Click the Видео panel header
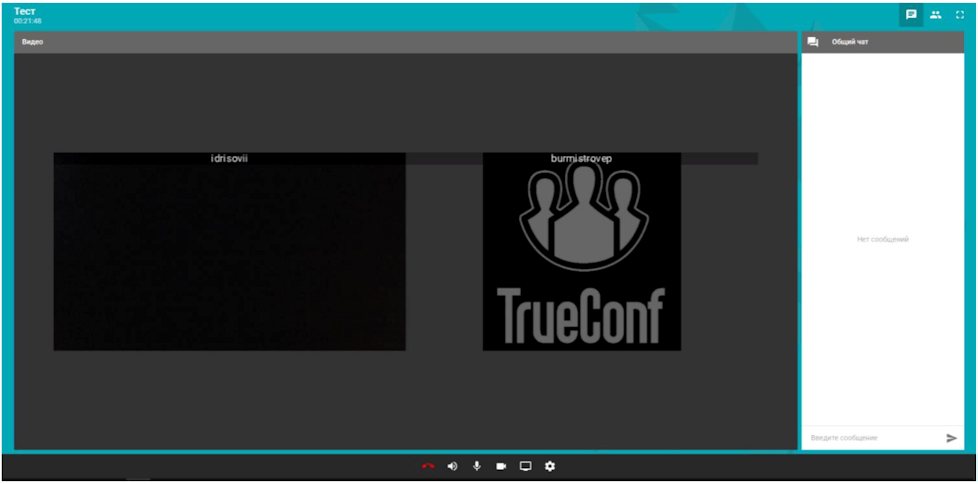The height and width of the screenshot is (484, 978). [405, 42]
